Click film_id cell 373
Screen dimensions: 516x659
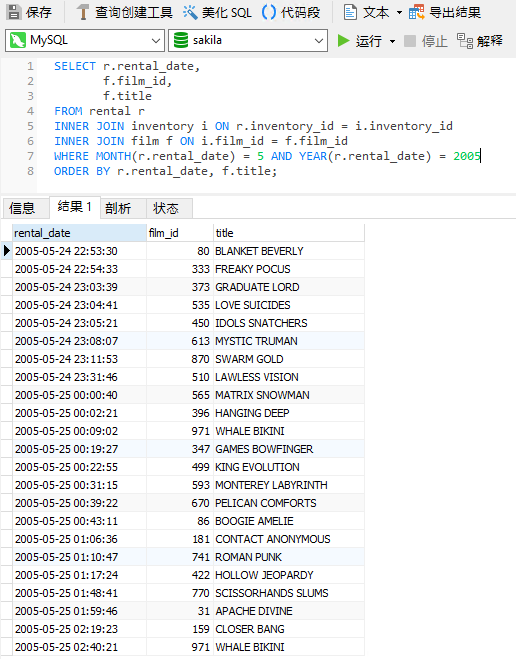click(x=180, y=287)
